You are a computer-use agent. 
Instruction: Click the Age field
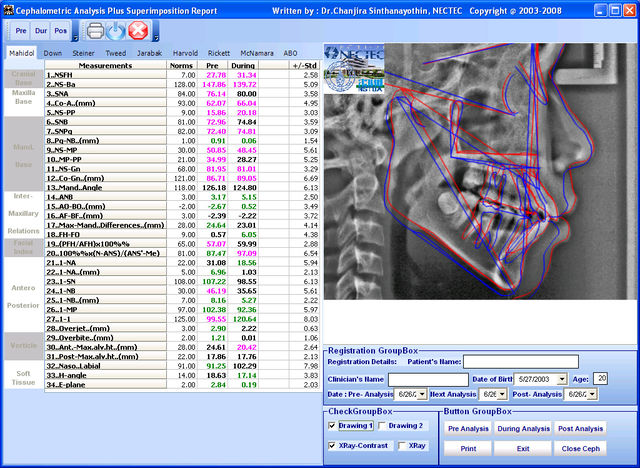(x=600, y=378)
